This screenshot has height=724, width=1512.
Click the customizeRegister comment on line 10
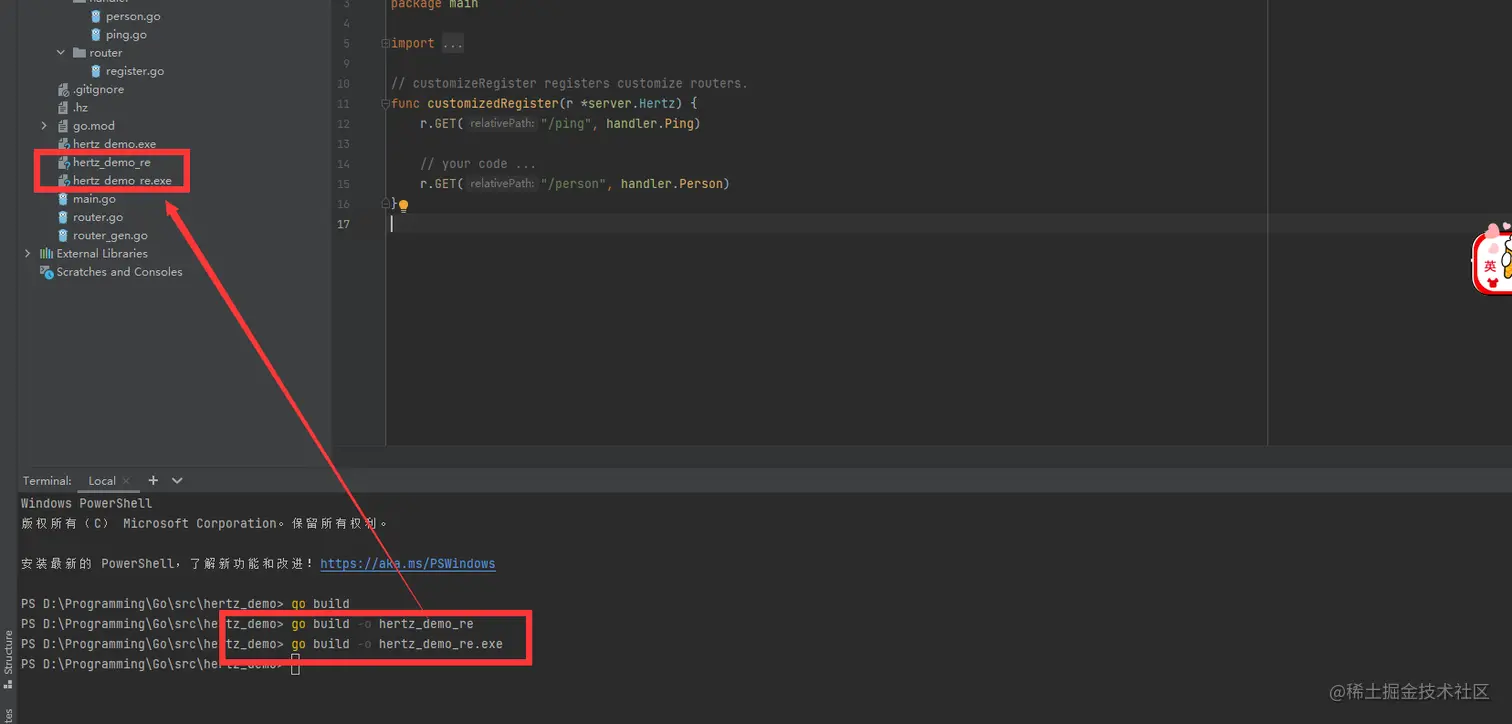click(x=569, y=84)
